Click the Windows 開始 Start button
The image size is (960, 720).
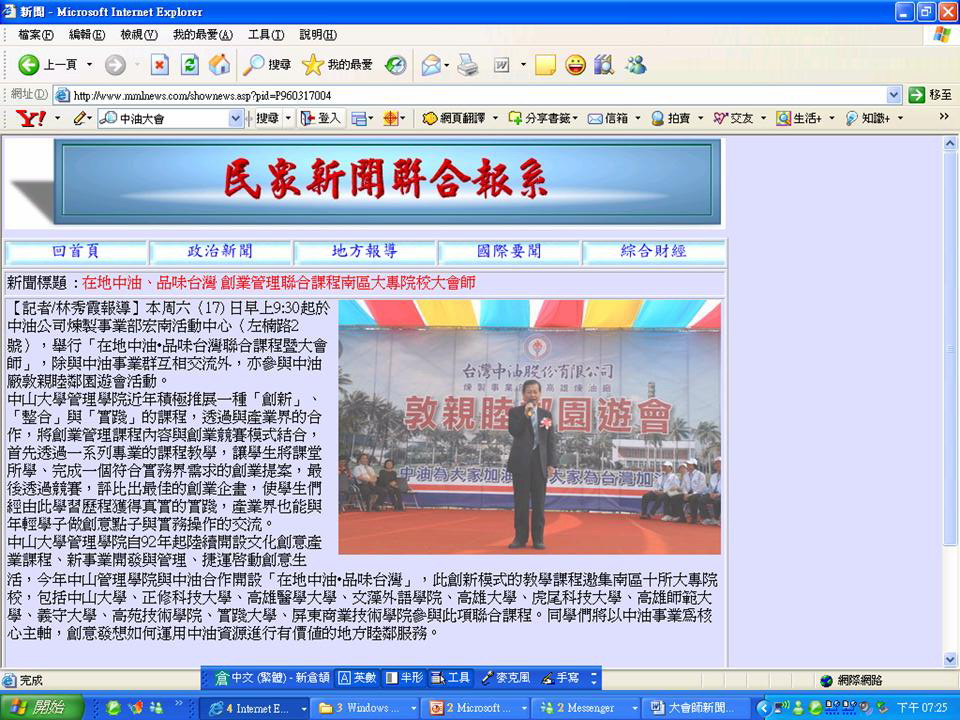pos(42,708)
